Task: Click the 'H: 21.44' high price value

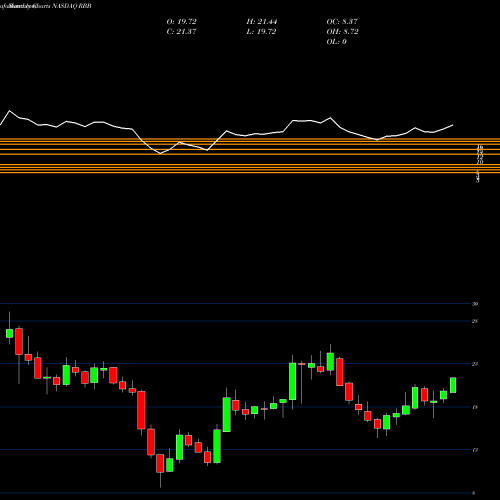Action: pyautogui.click(x=262, y=22)
